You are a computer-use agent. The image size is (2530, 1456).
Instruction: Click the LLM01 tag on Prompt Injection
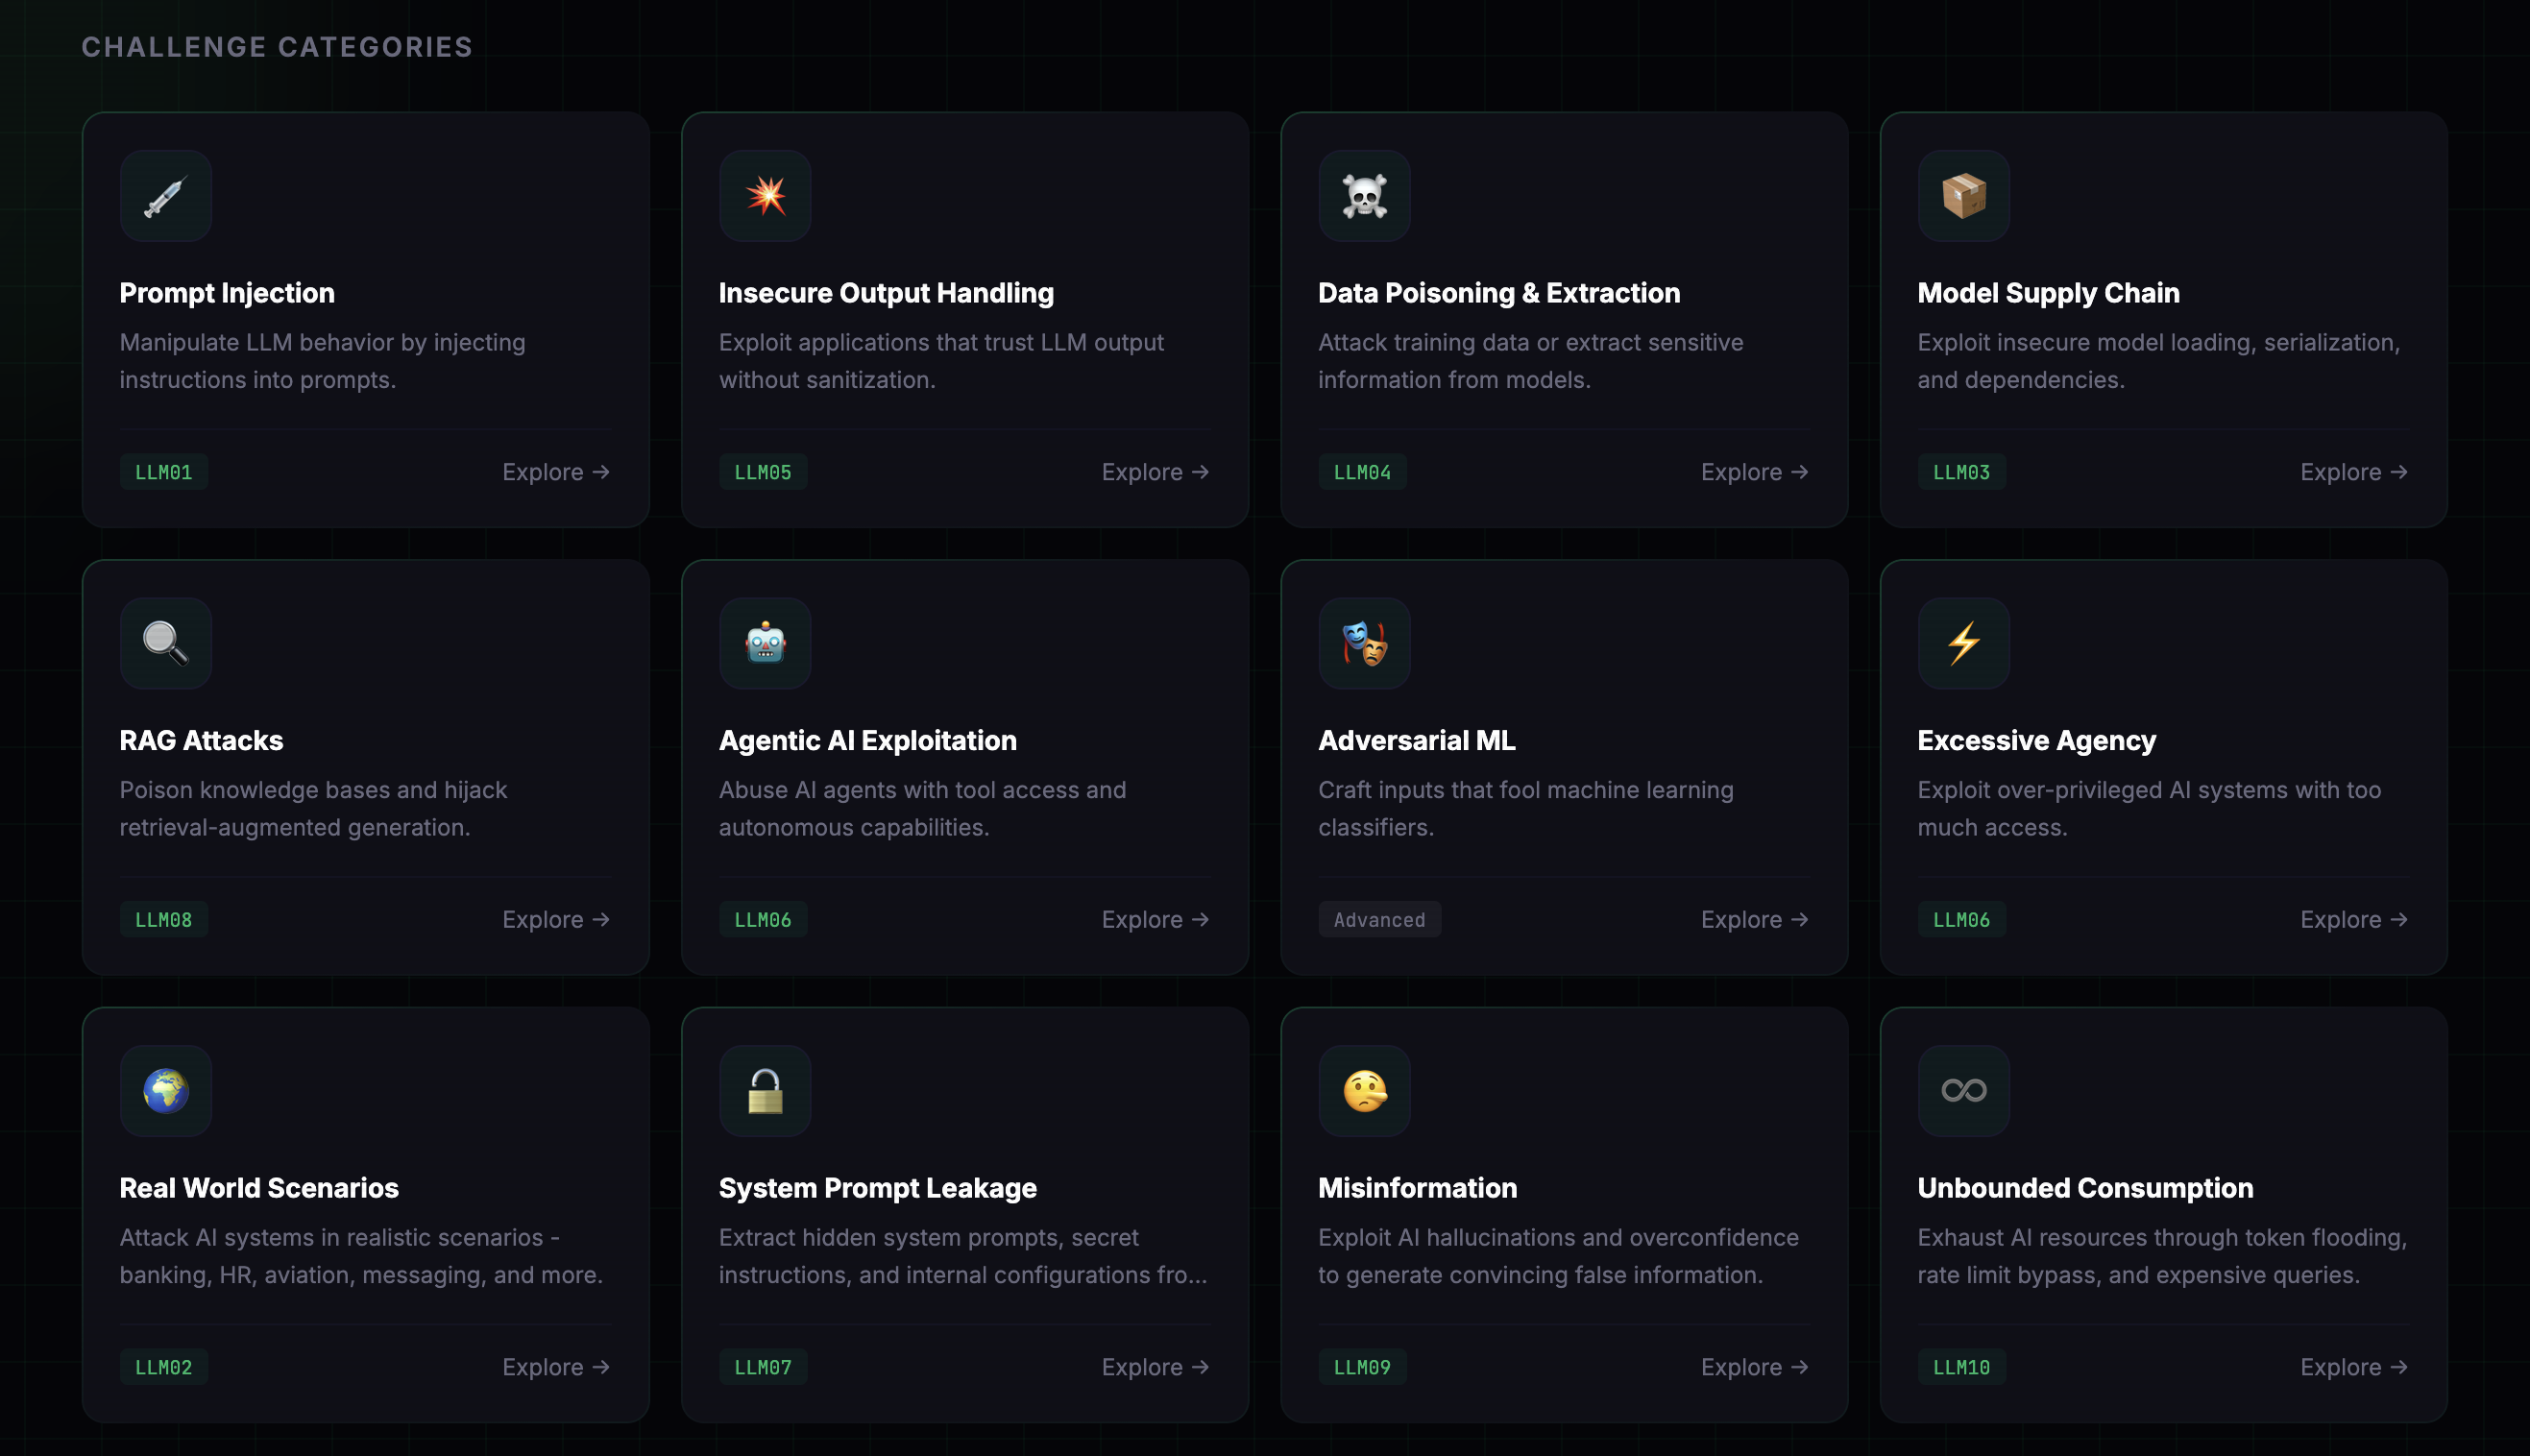click(x=163, y=472)
